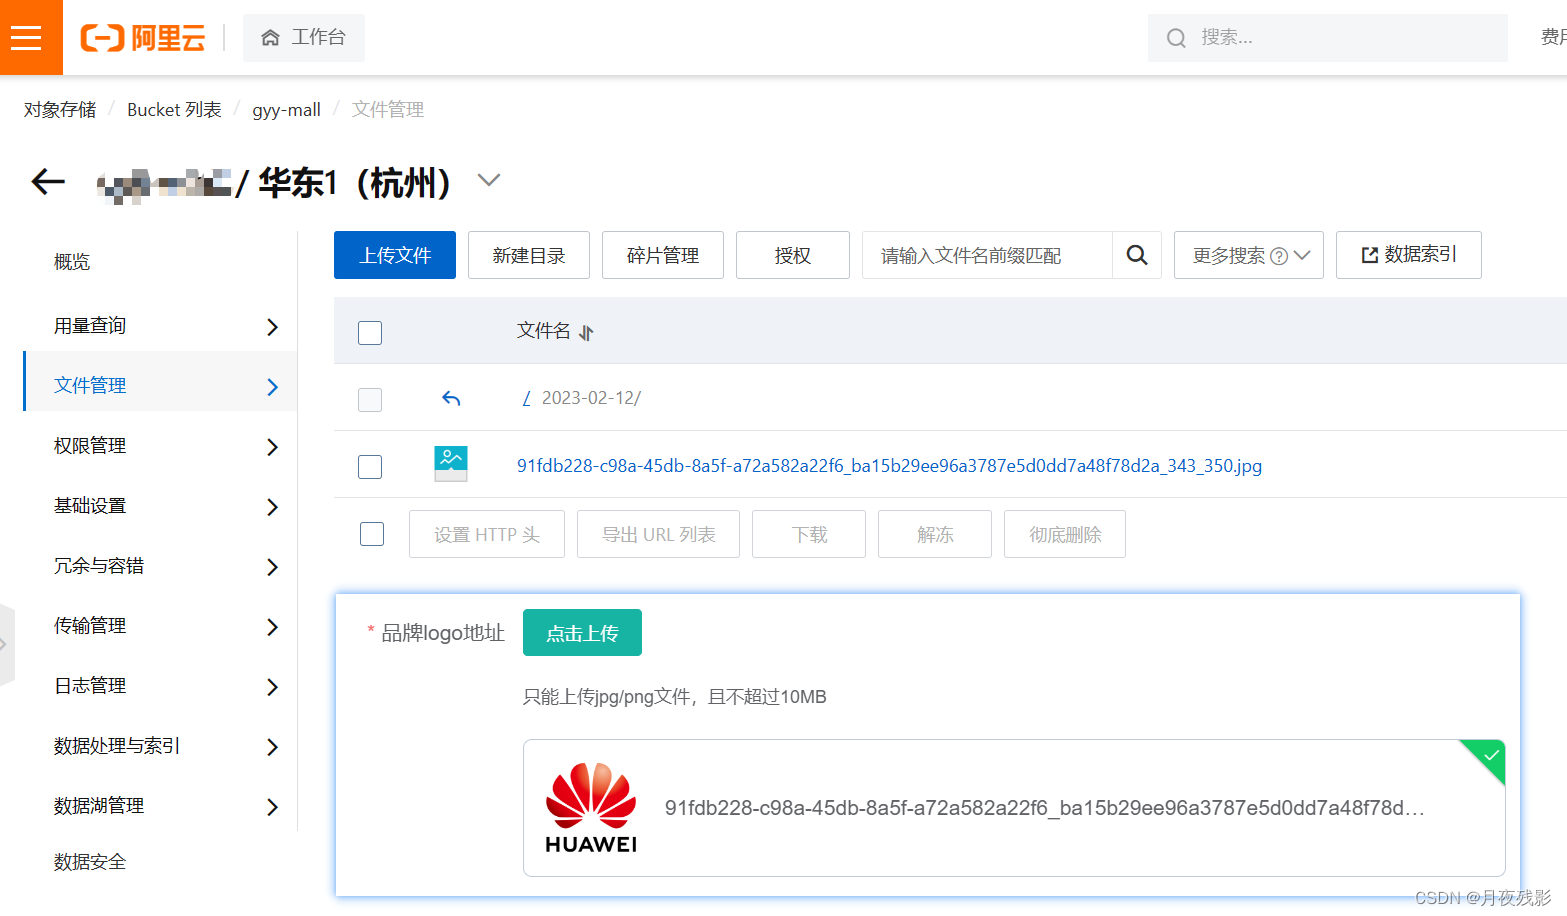1567x916 pixels.
Task: Click the image file type icon
Action: click(451, 464)
